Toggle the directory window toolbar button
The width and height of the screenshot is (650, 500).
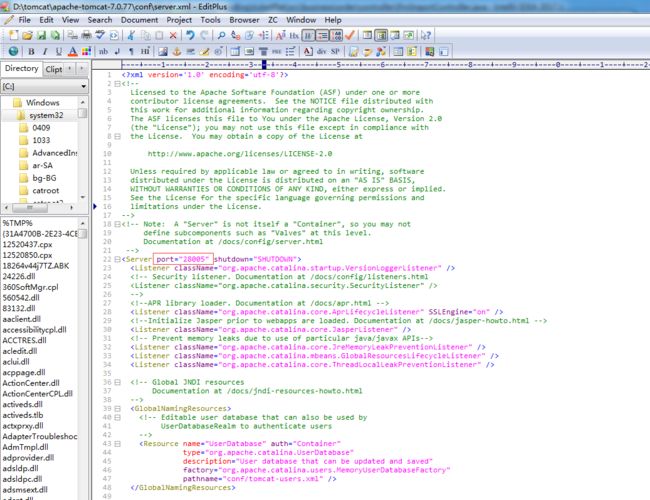click(367, 35)
